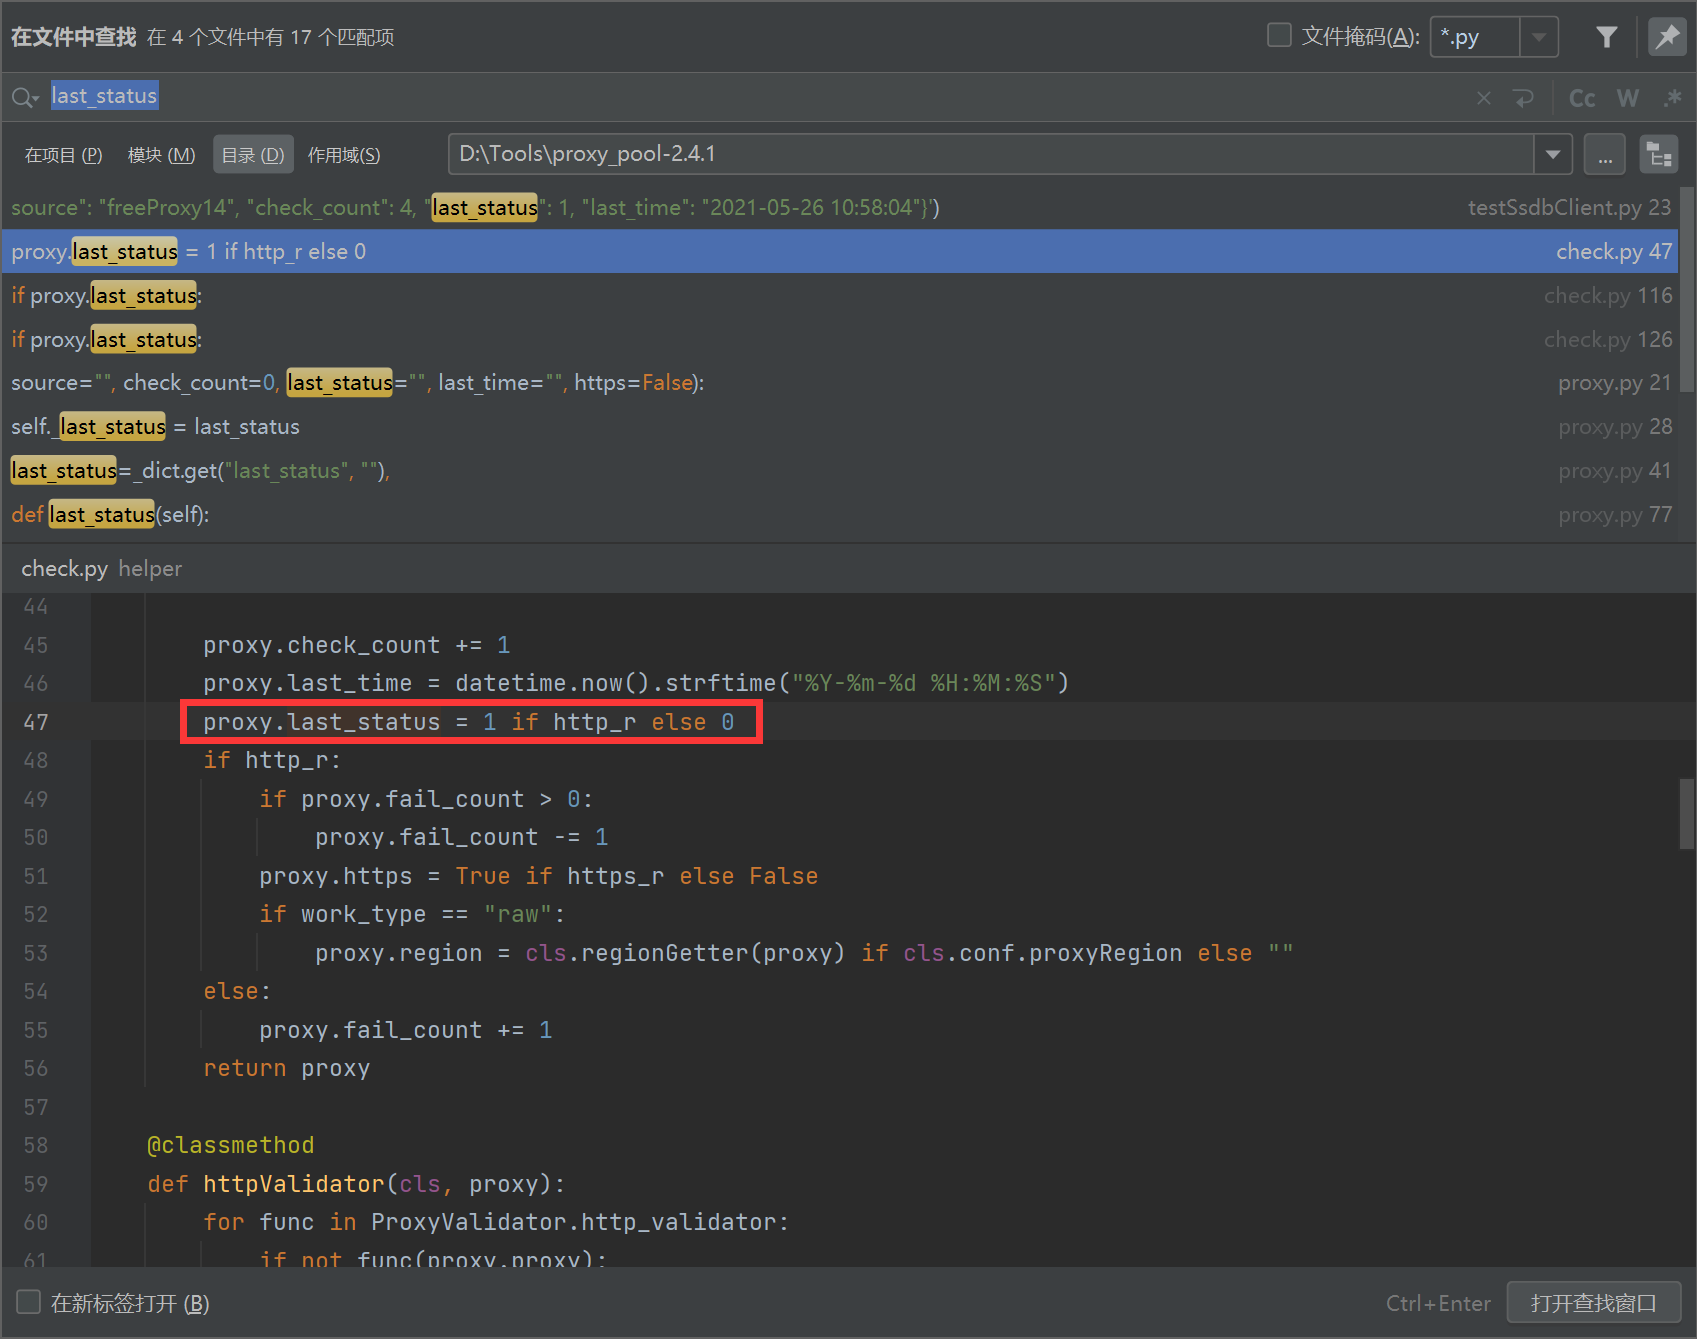Select the check.py helper preview tab

(64, 568)
